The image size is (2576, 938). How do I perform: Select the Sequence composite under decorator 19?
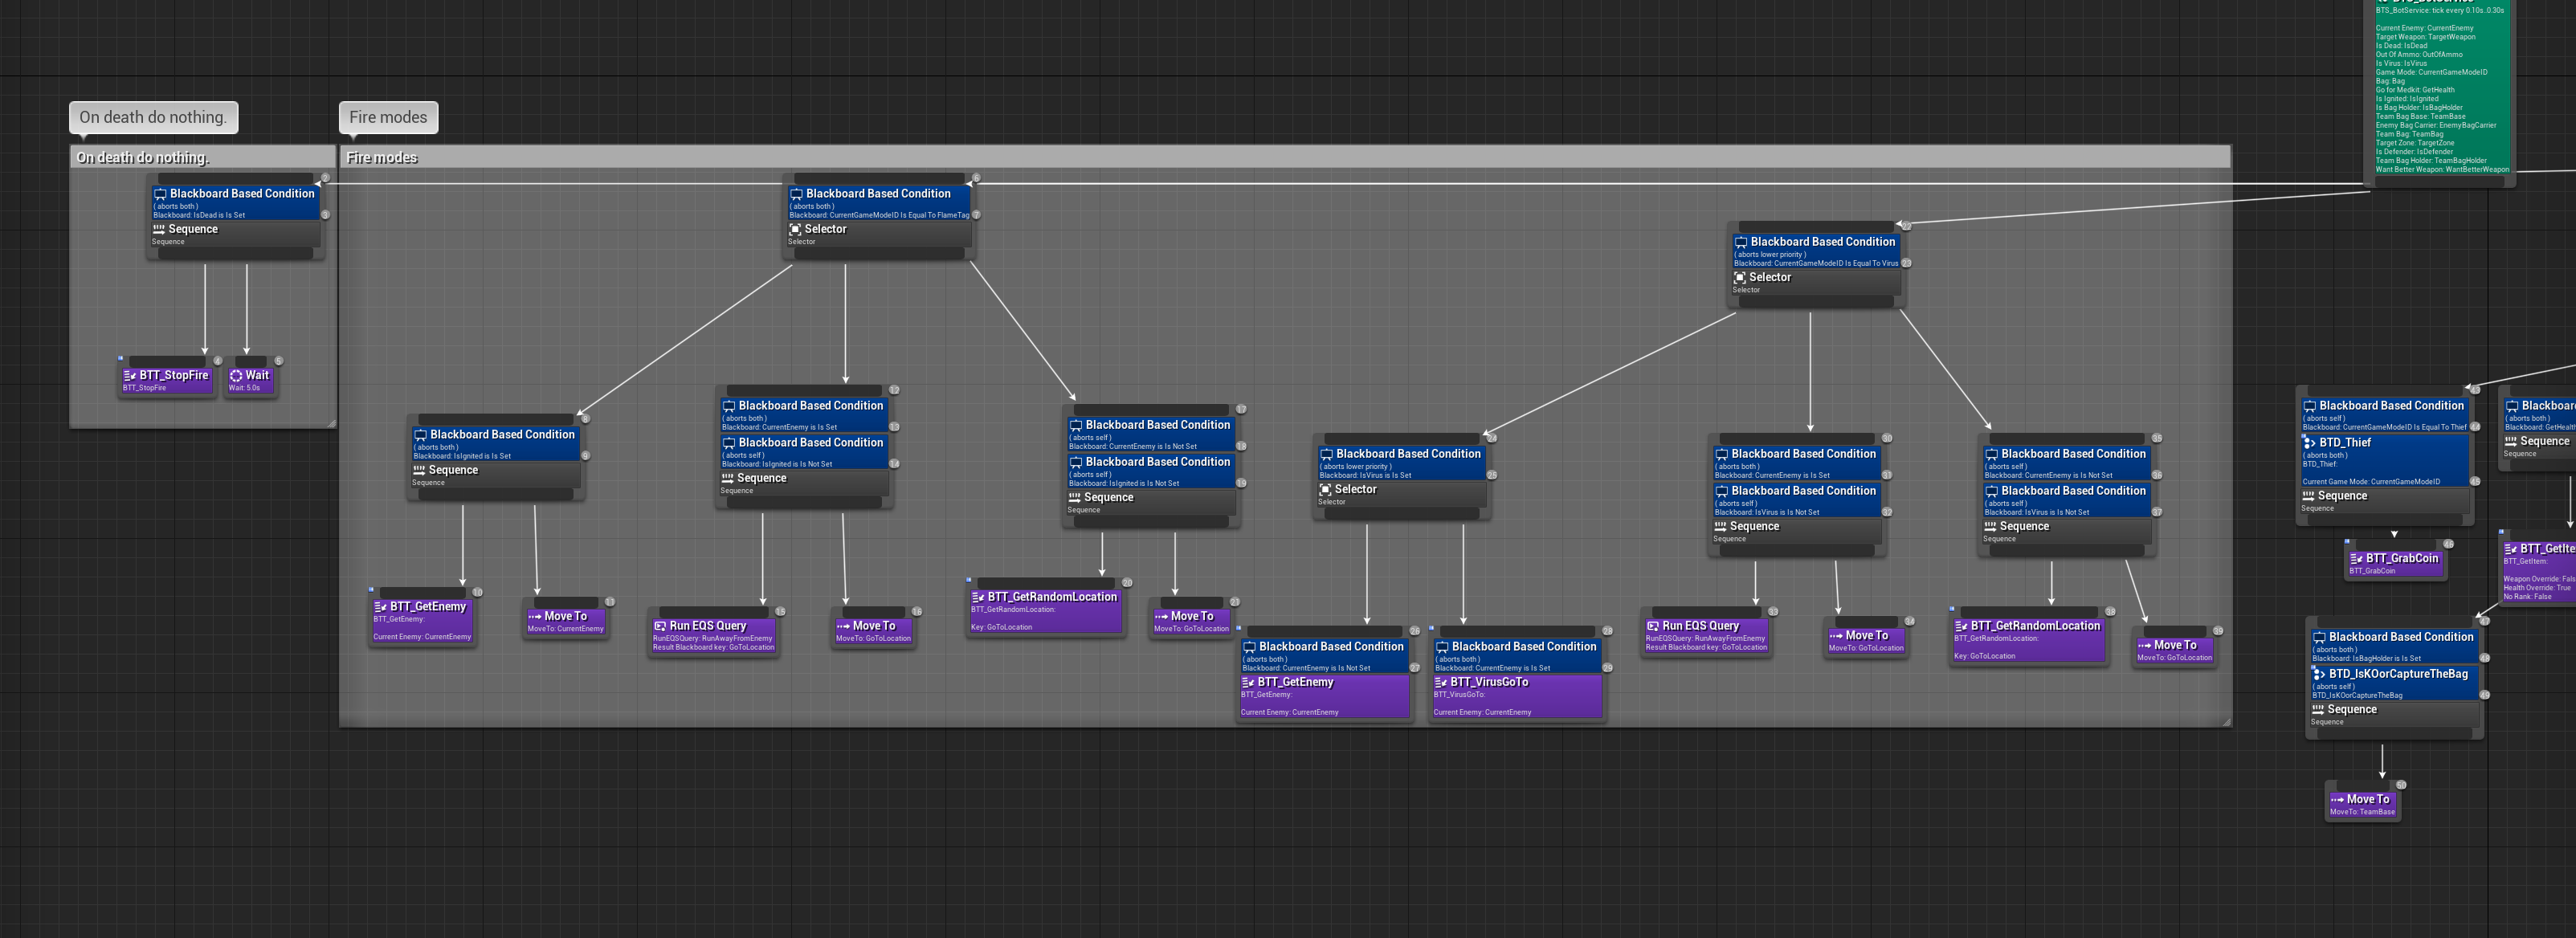[x=1151, y=502]
